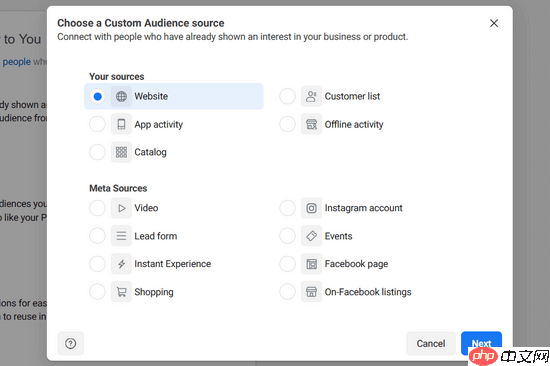
Task: Select the On-Facebook listings radio button
Action: tap(288, 292)
